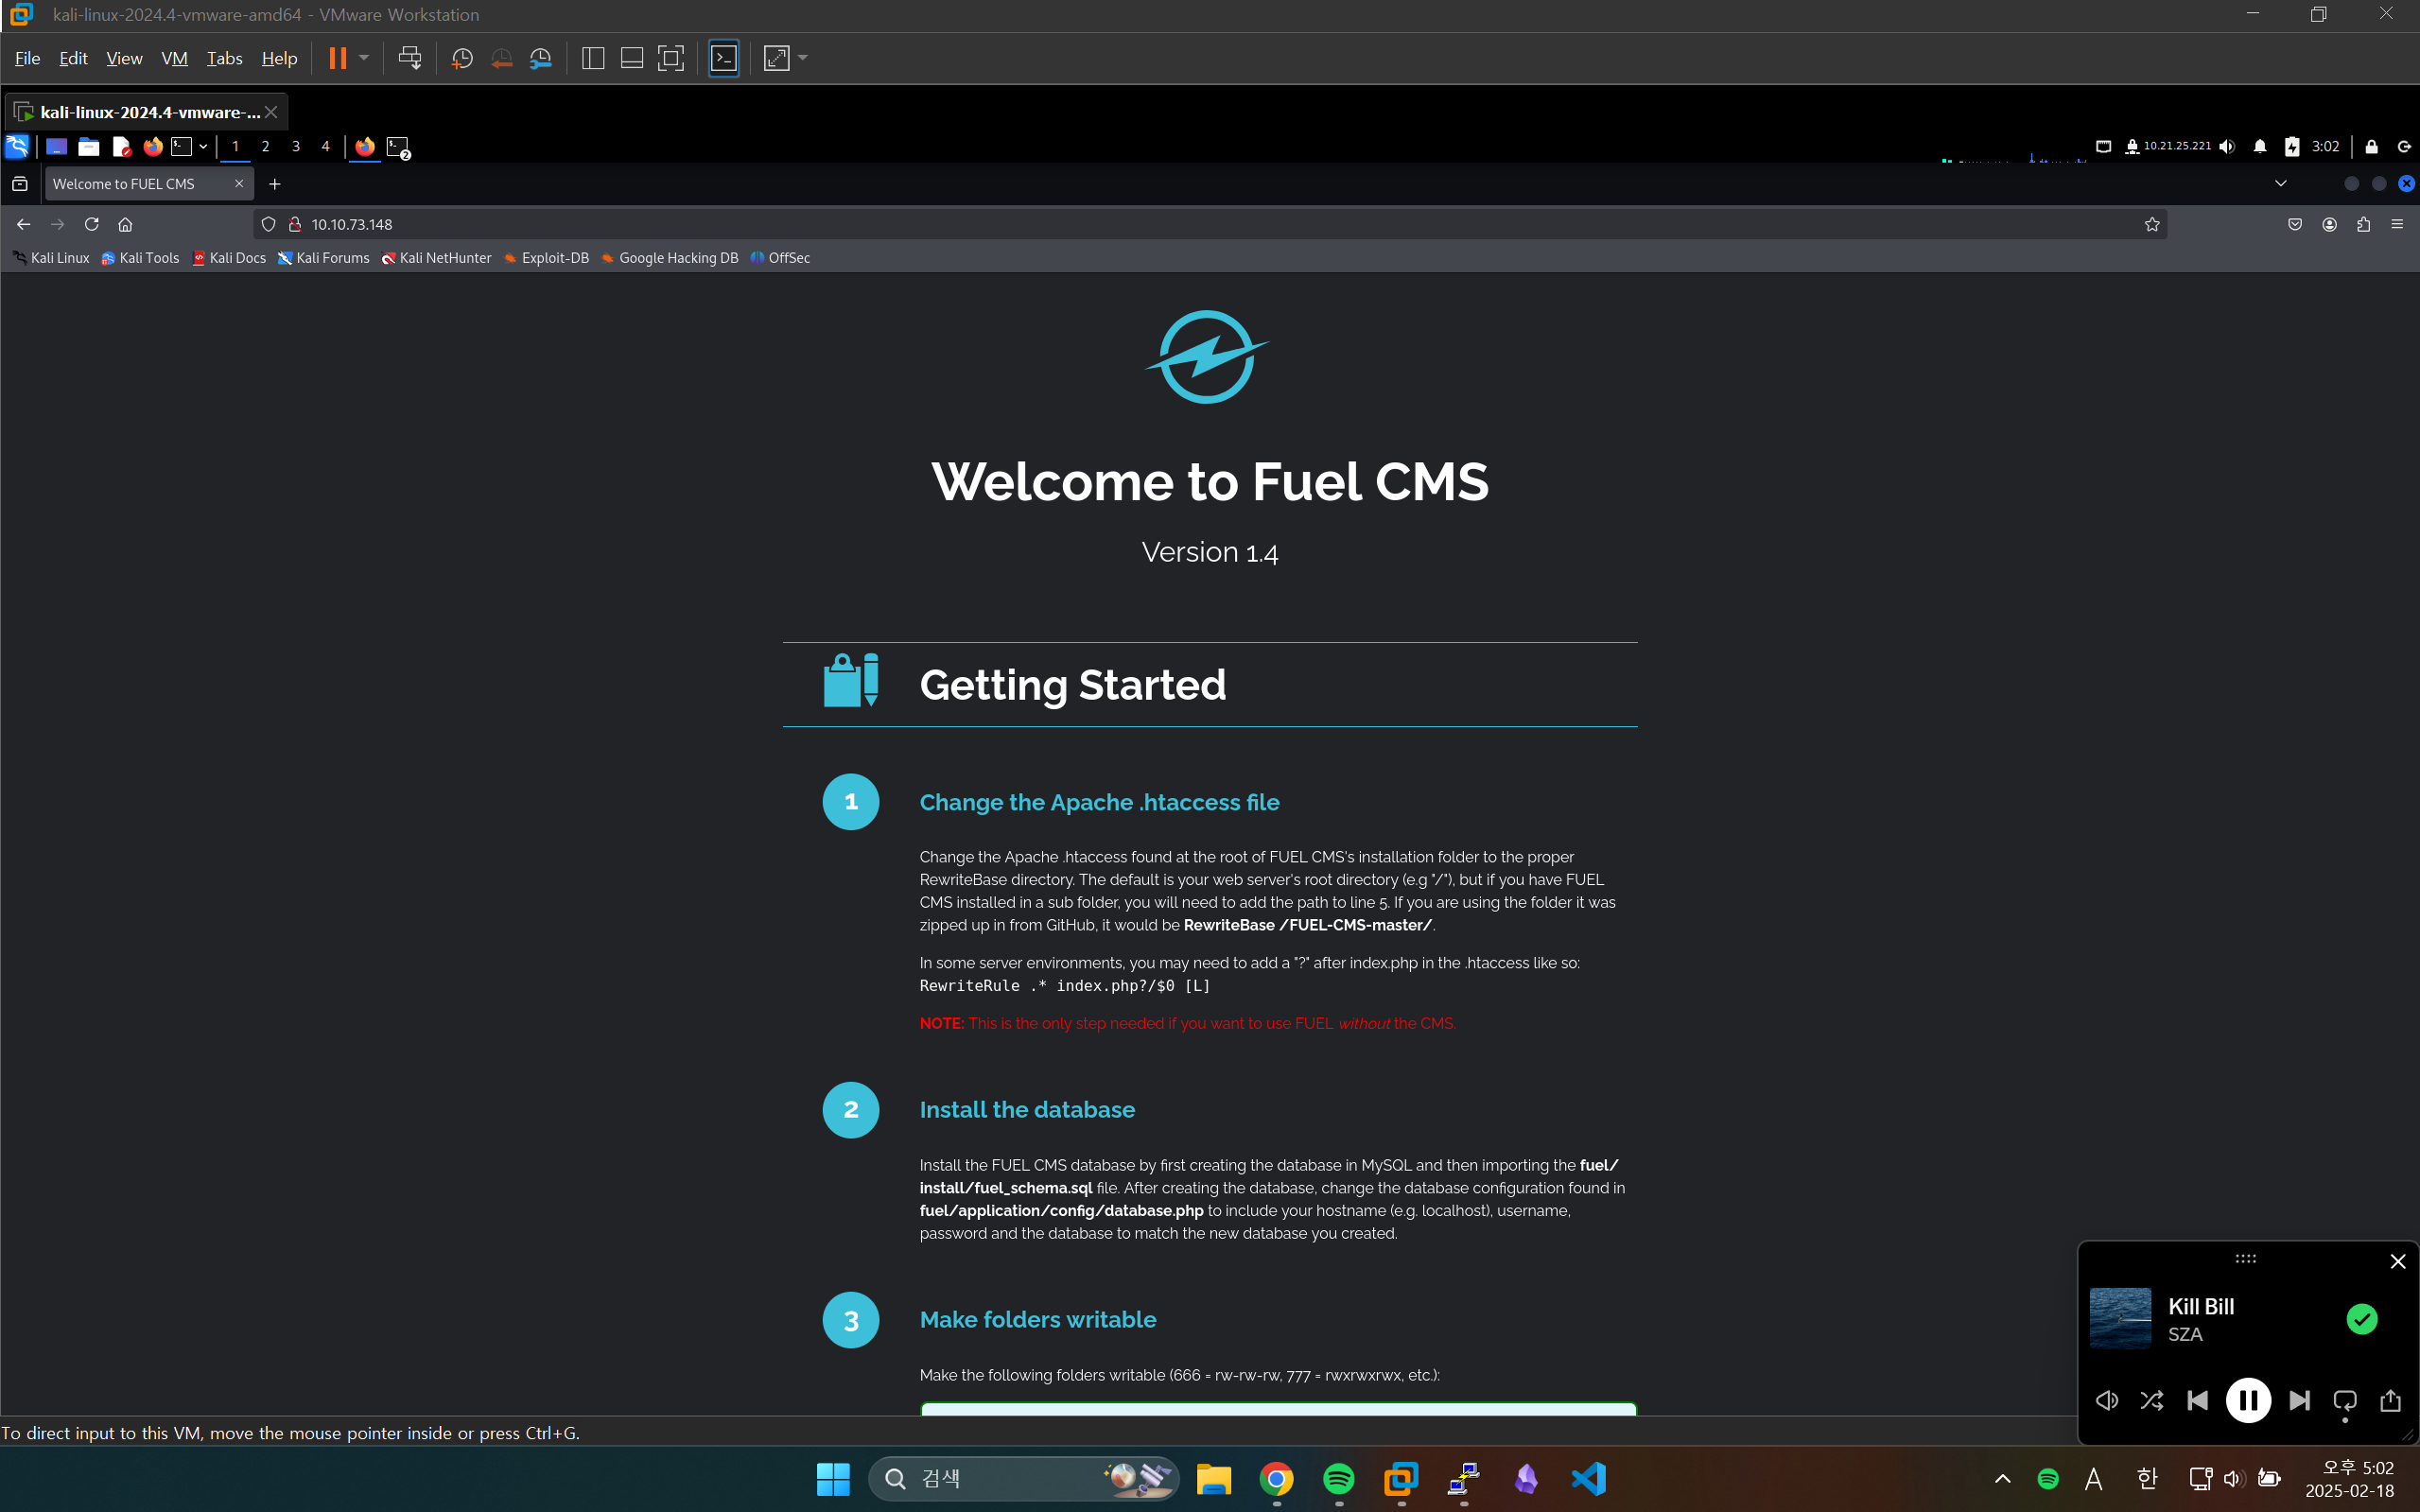This screenshot has width=2420, height=1512.
Task: Open Firefox extensions puzzle icon
Action: (2363, 224)
